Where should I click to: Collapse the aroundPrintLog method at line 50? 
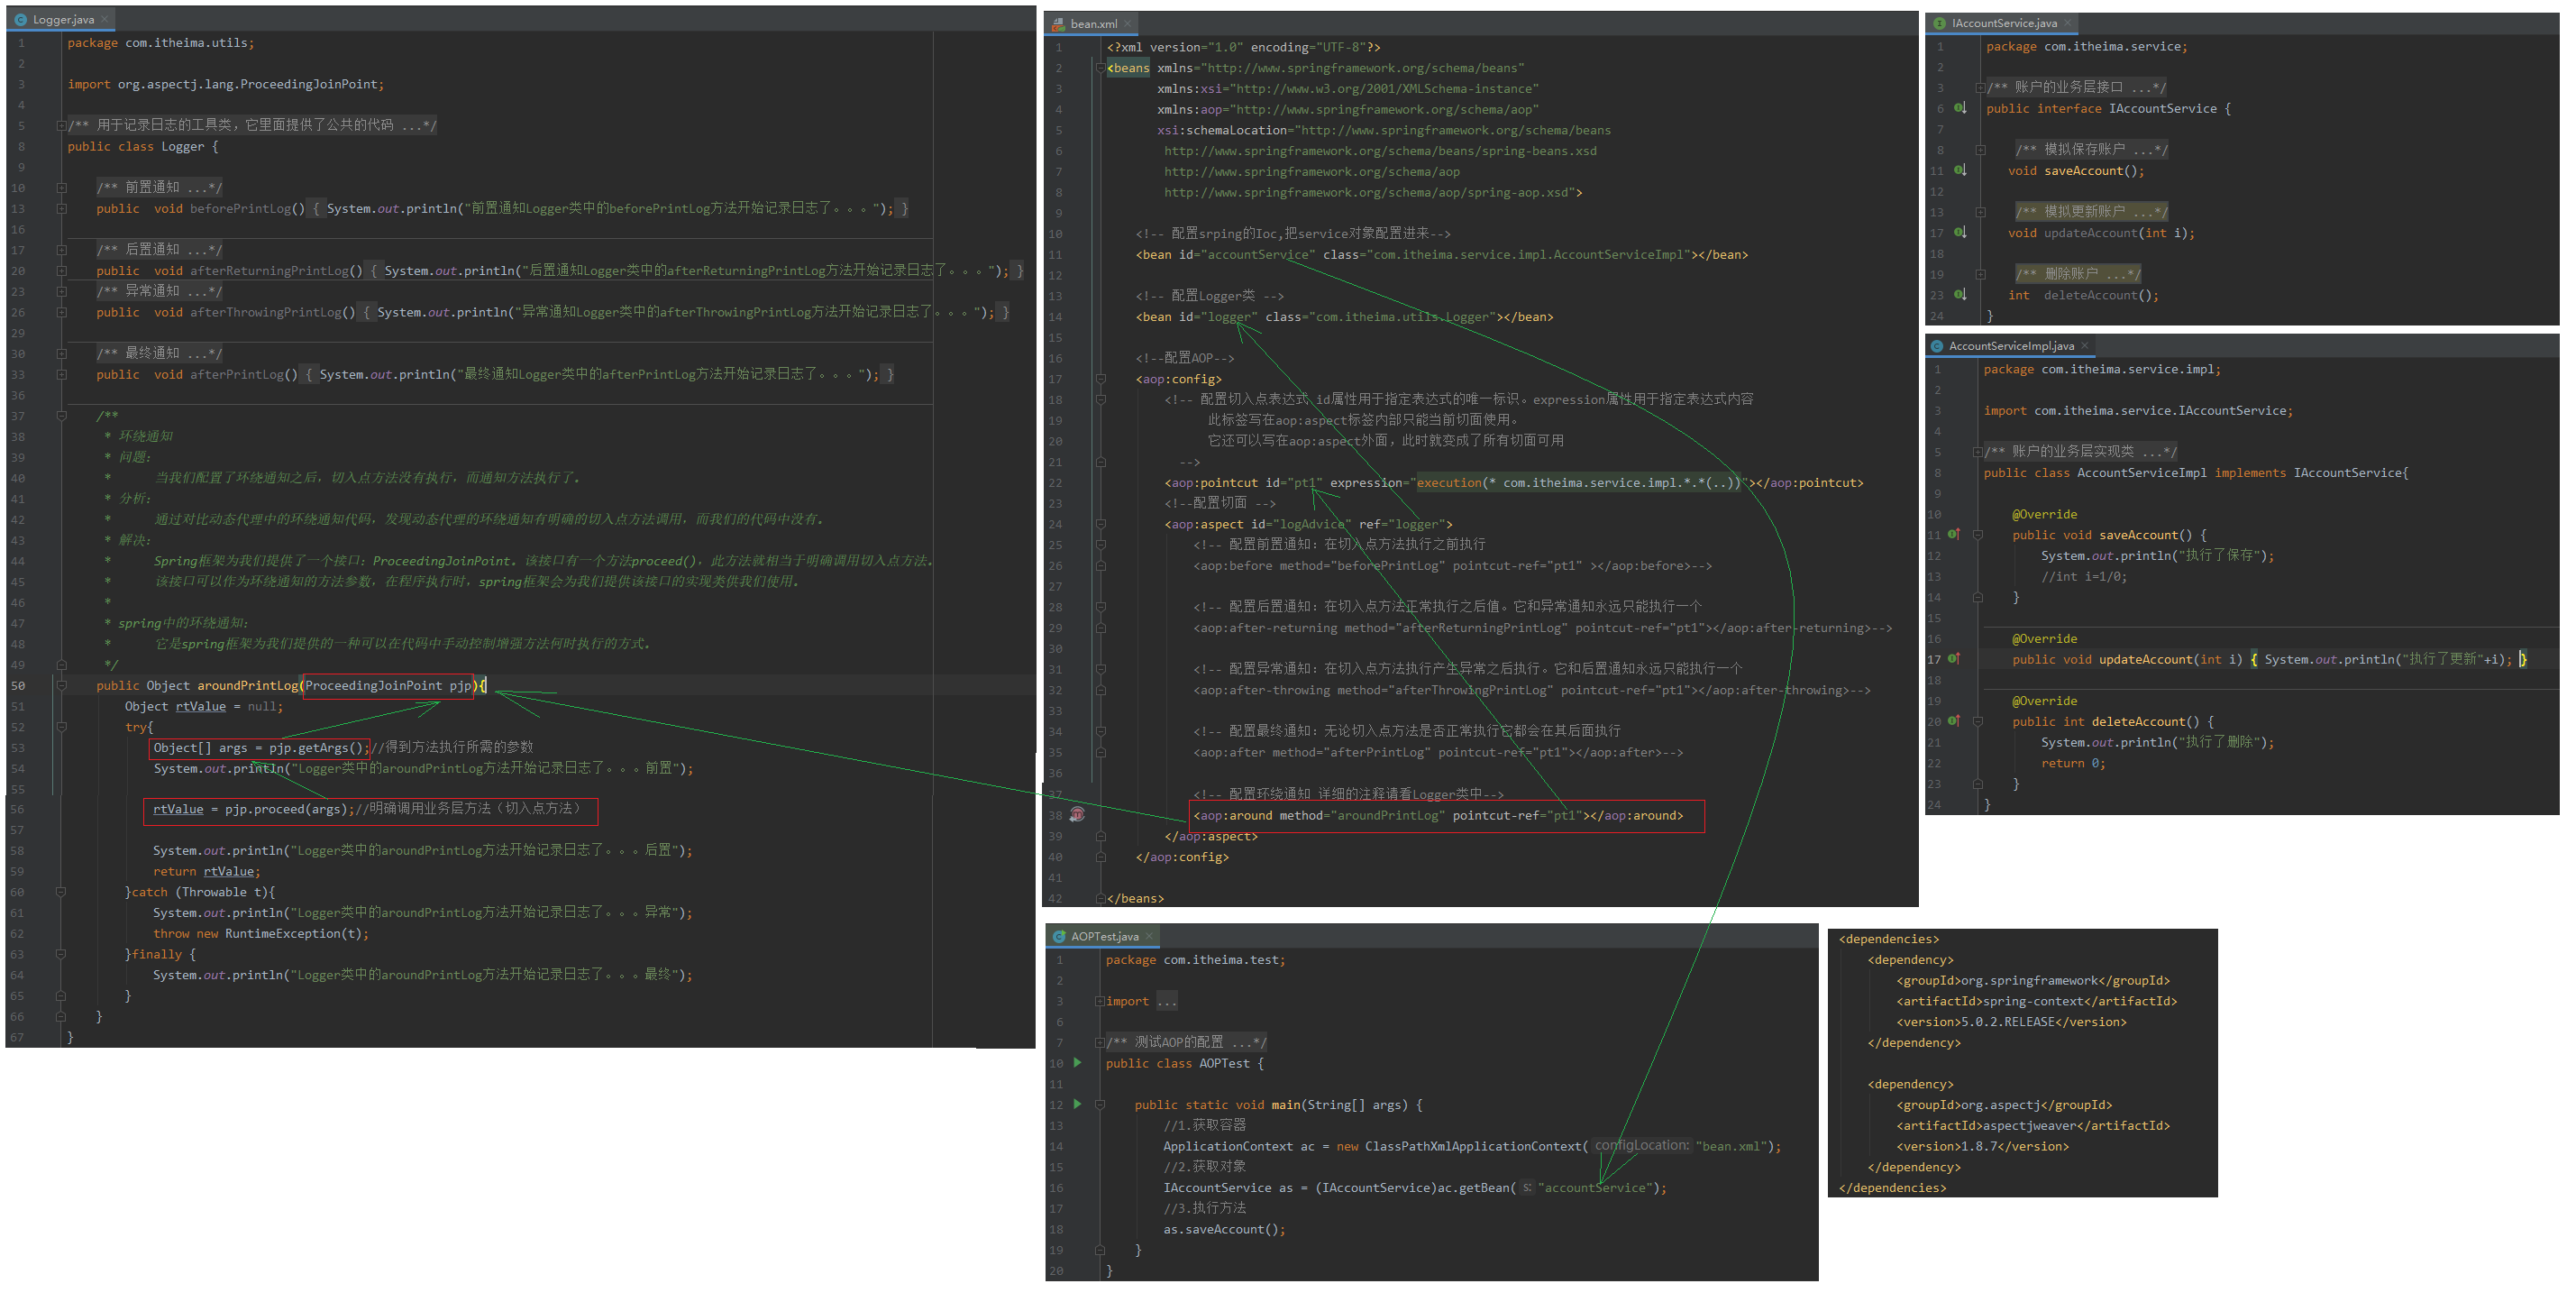click(62, 686)
